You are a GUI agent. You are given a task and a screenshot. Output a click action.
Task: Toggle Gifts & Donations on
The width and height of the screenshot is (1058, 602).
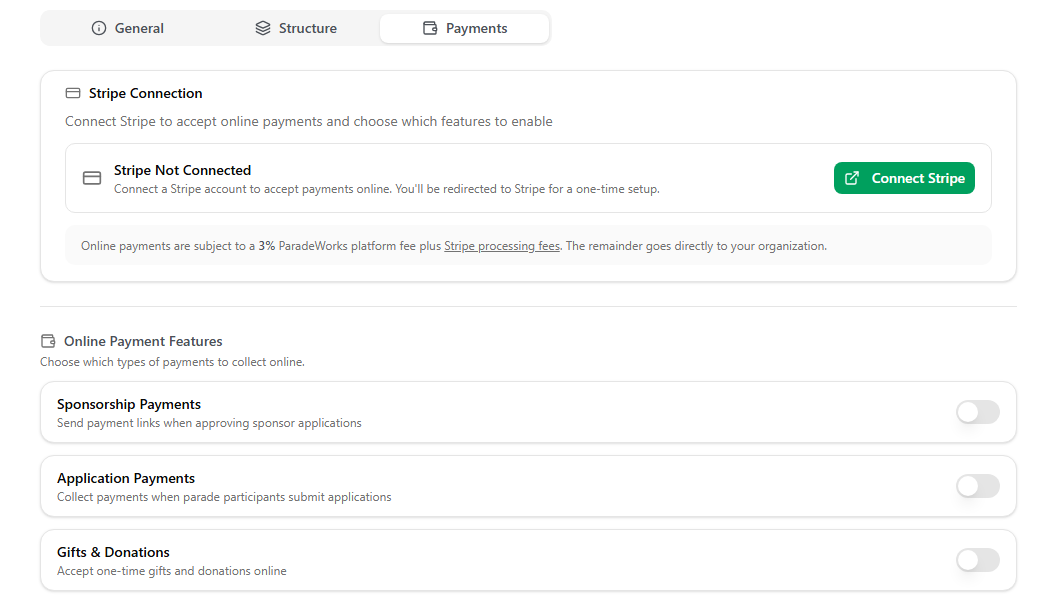[x=978, y=560]
